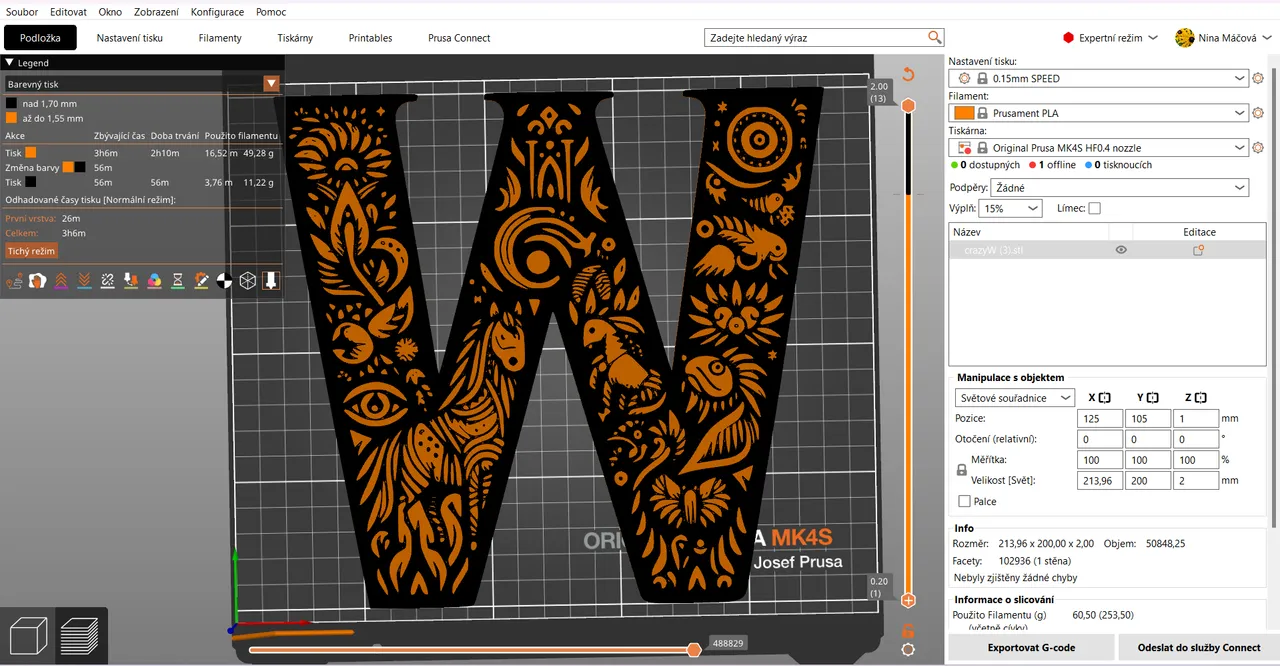This screenshot has height=666, width=1280.
Task: Click undo arrow above vertical slider
Action: pyautogui.click(x=908, y=74)
